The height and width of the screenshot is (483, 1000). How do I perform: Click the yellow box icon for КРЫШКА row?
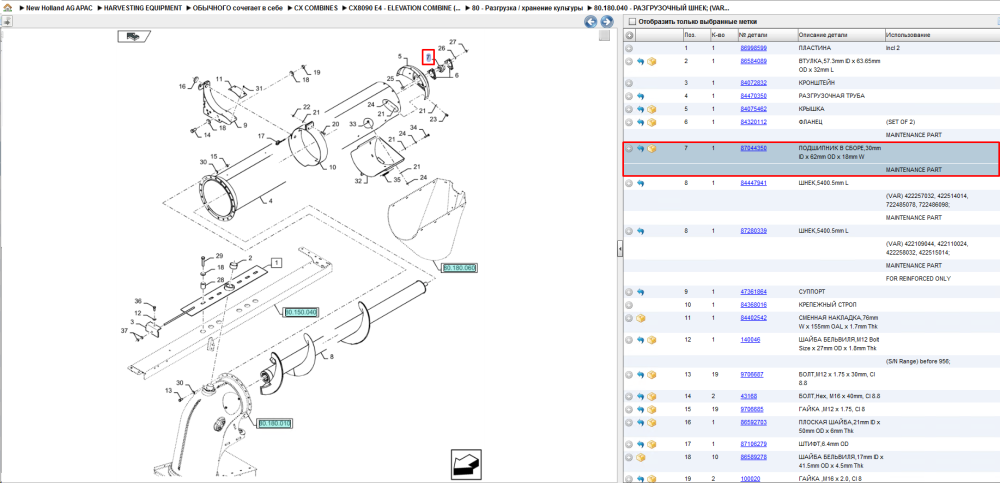click(652, 109)
